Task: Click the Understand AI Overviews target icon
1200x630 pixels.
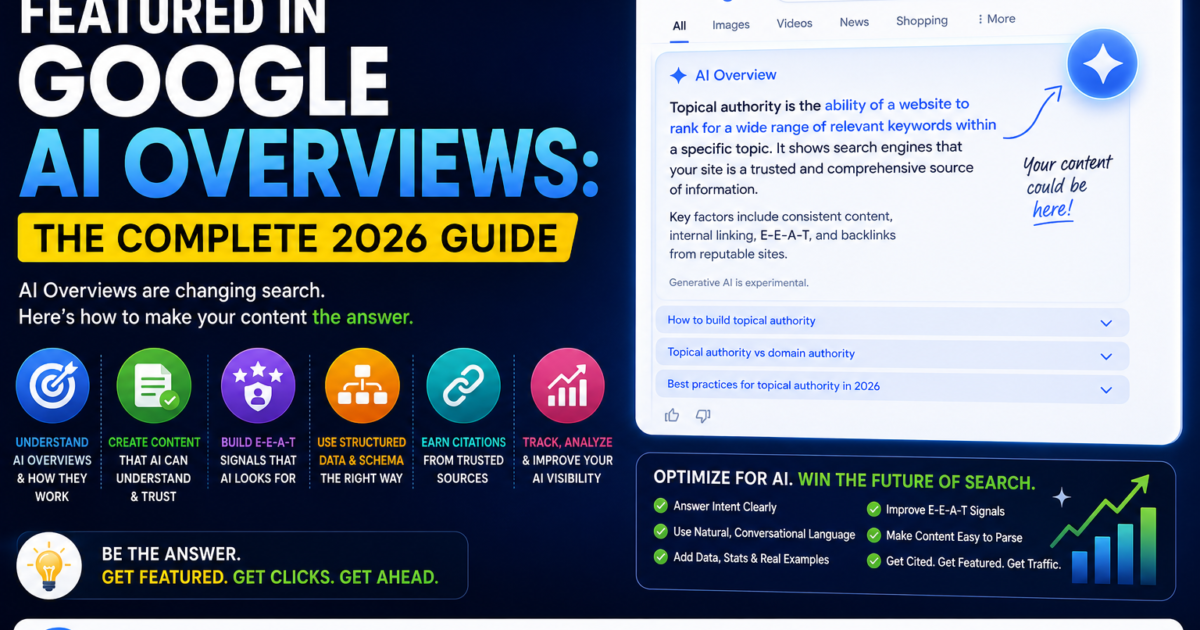Action: point(52,385)
